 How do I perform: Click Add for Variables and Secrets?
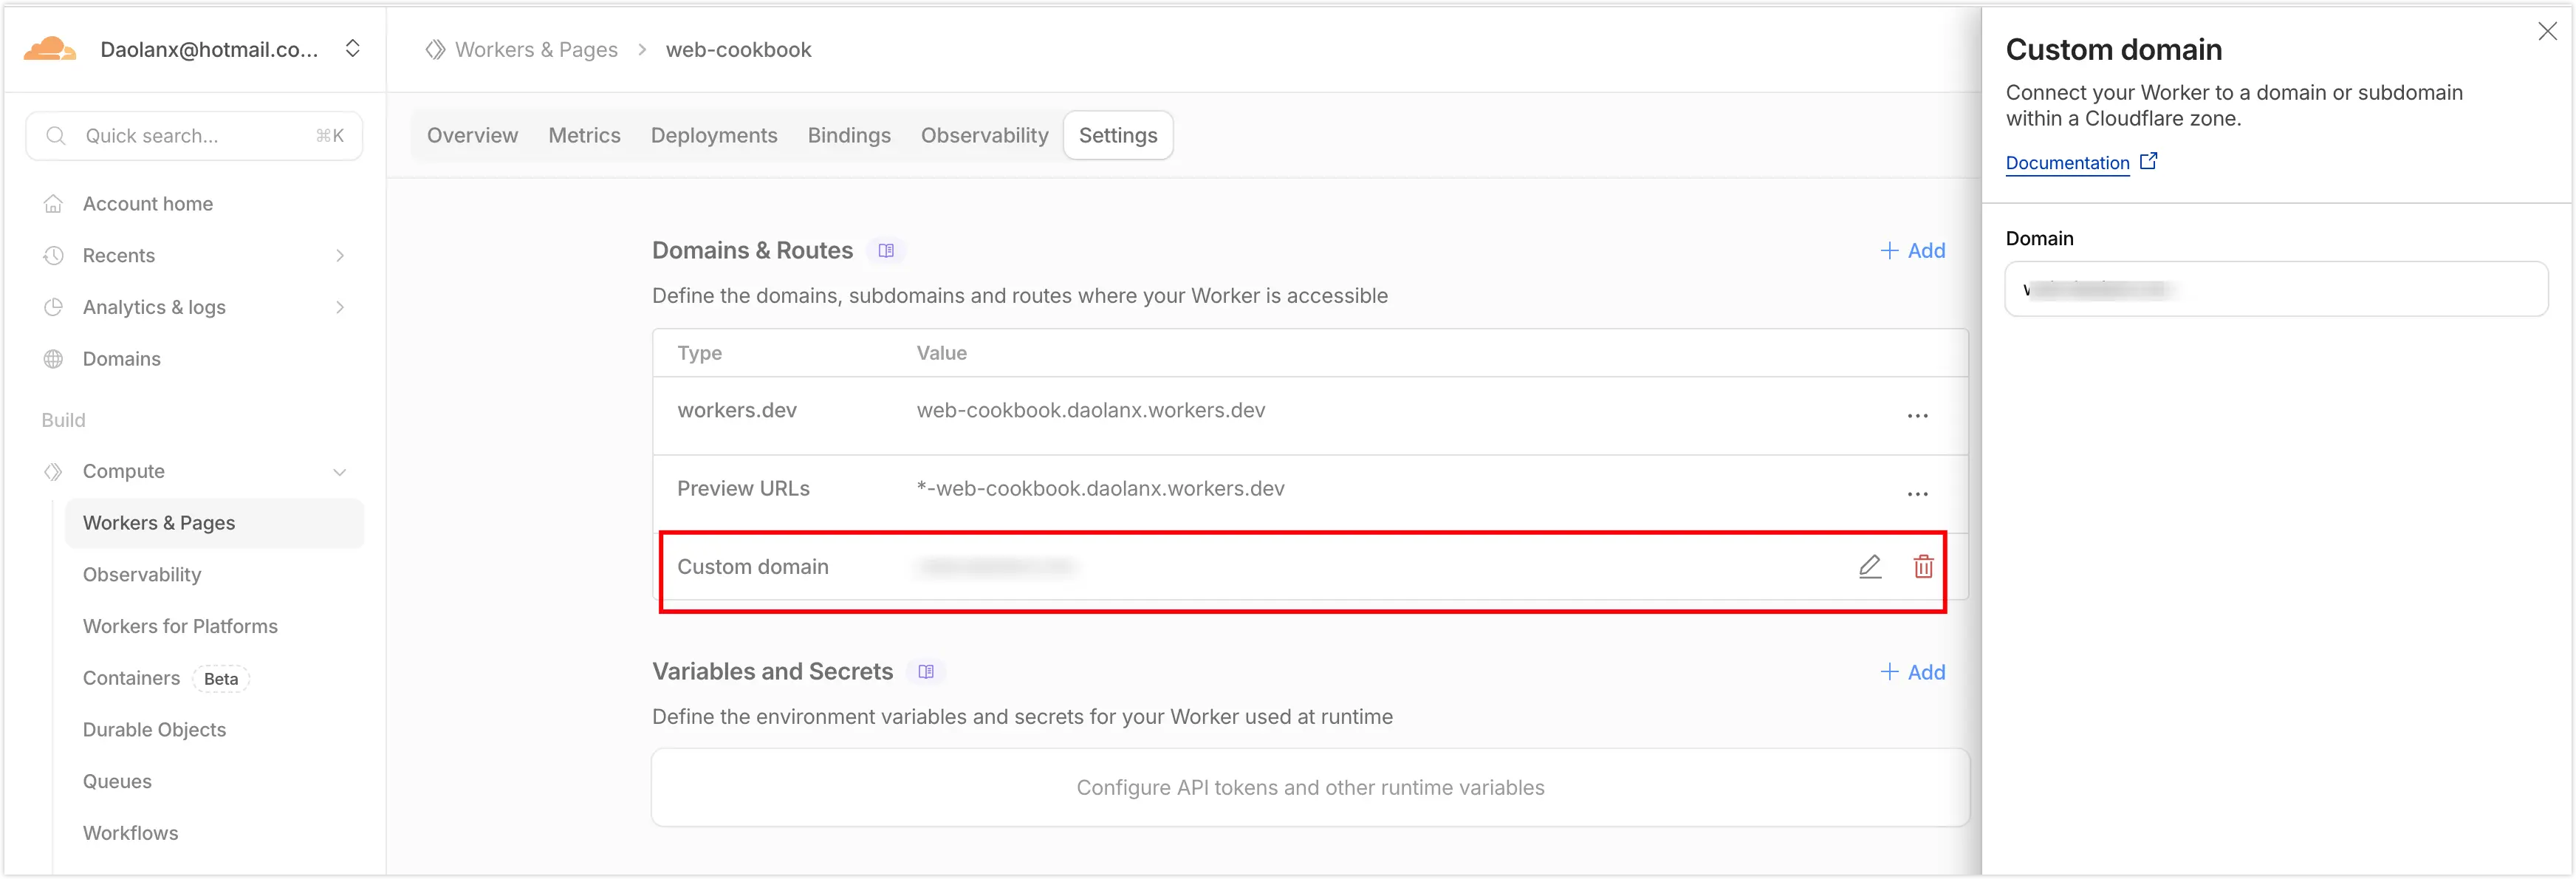[x=1912, y=672]
